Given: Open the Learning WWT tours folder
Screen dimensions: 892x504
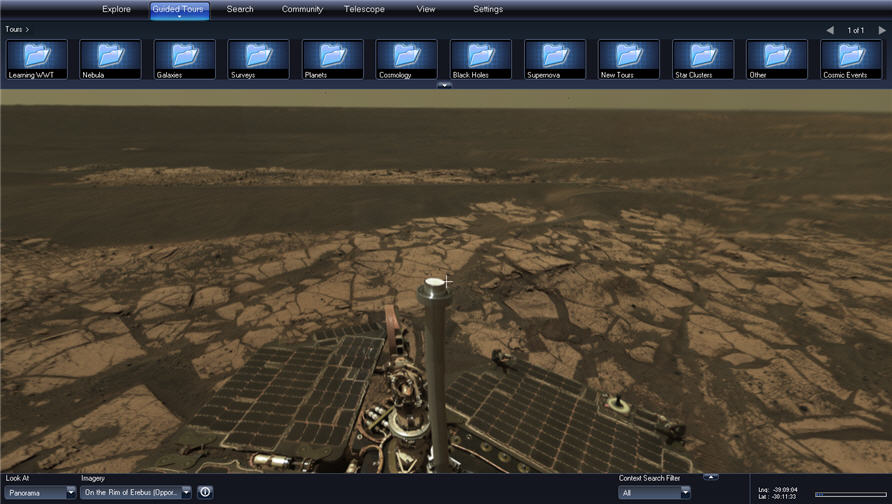Looking at the screenshot, I should click(x=37, y=59).
